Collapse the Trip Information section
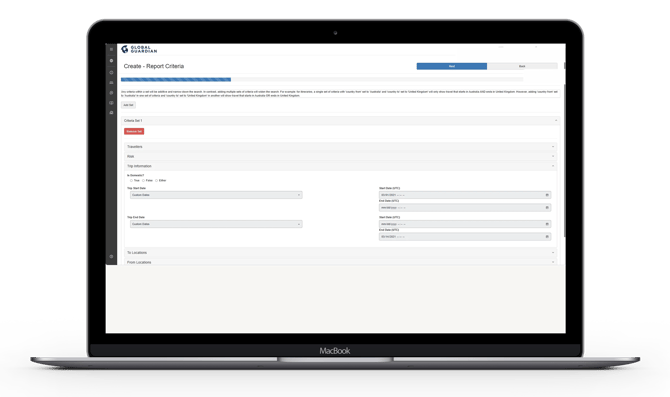The image size is (670, 397). (341, 166)
